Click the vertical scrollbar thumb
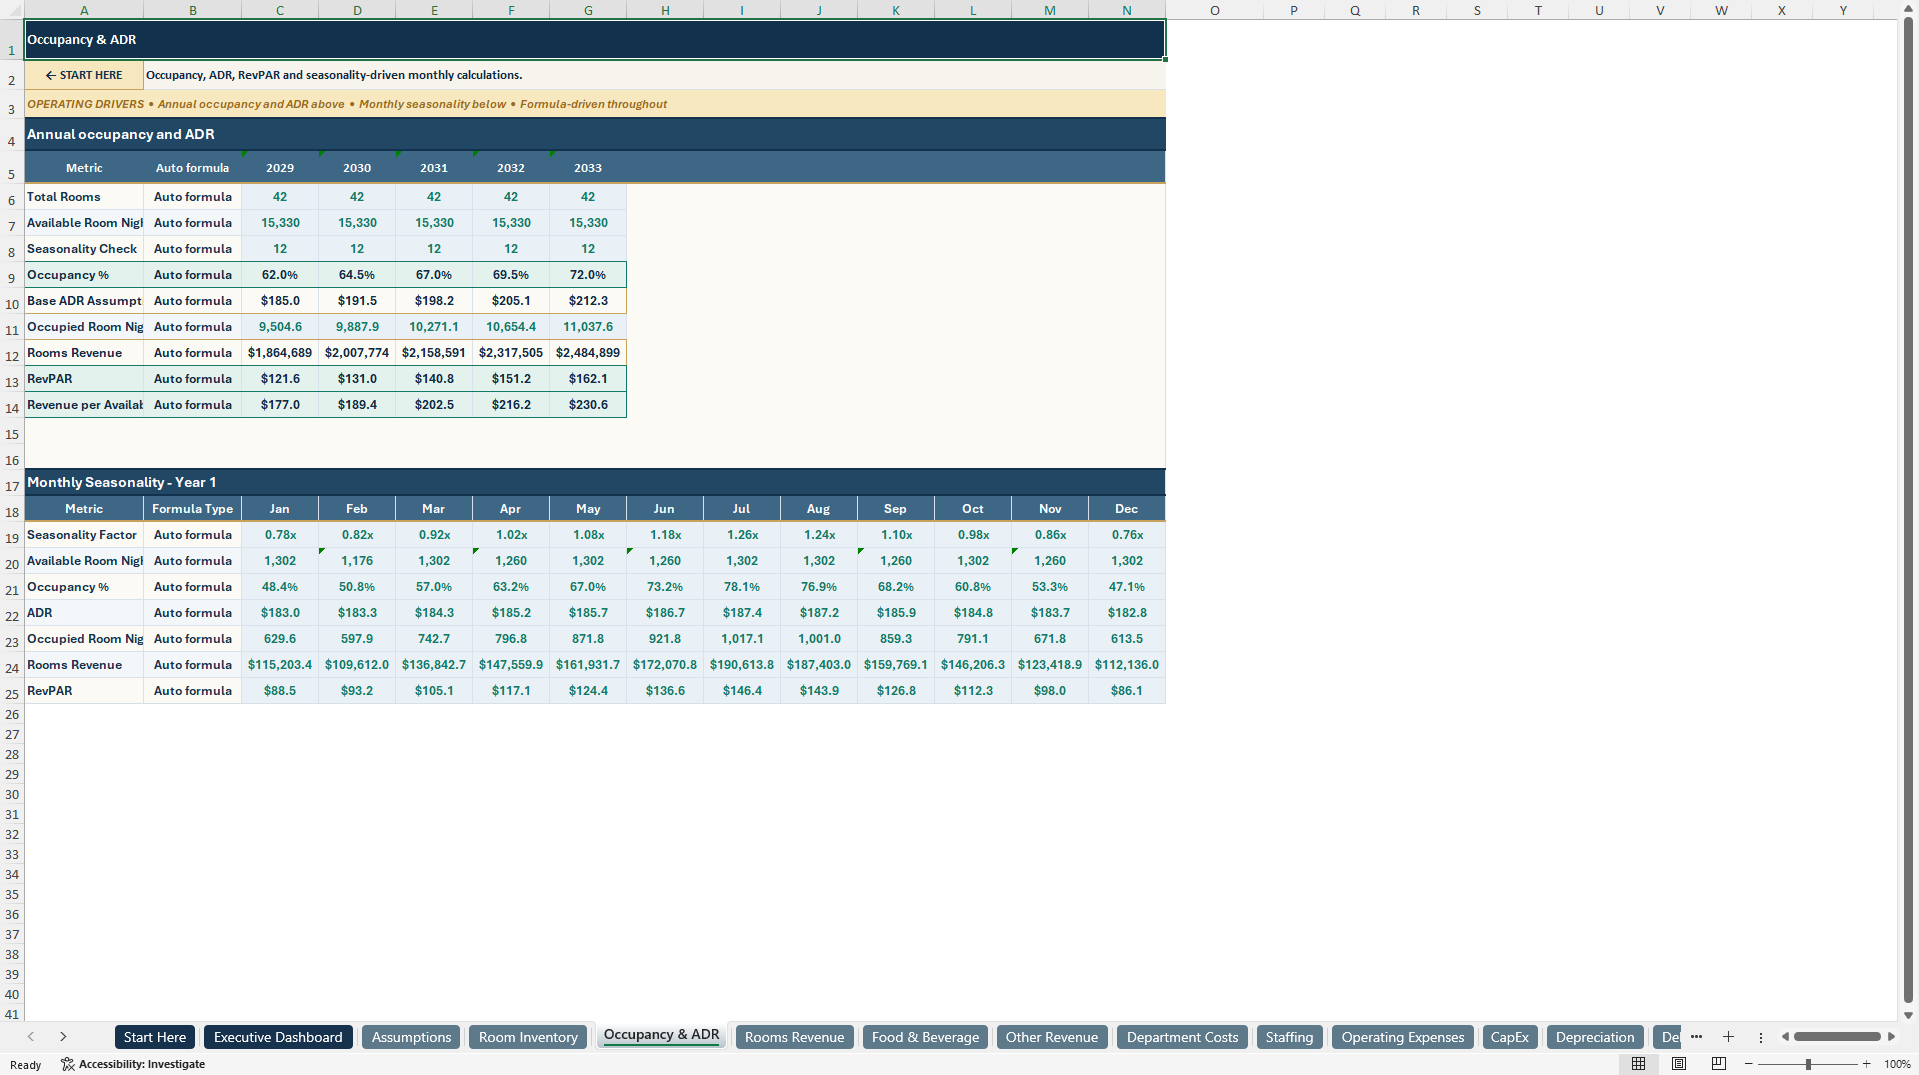This screenshot has width=1919, height=1075. [1908, 510]
